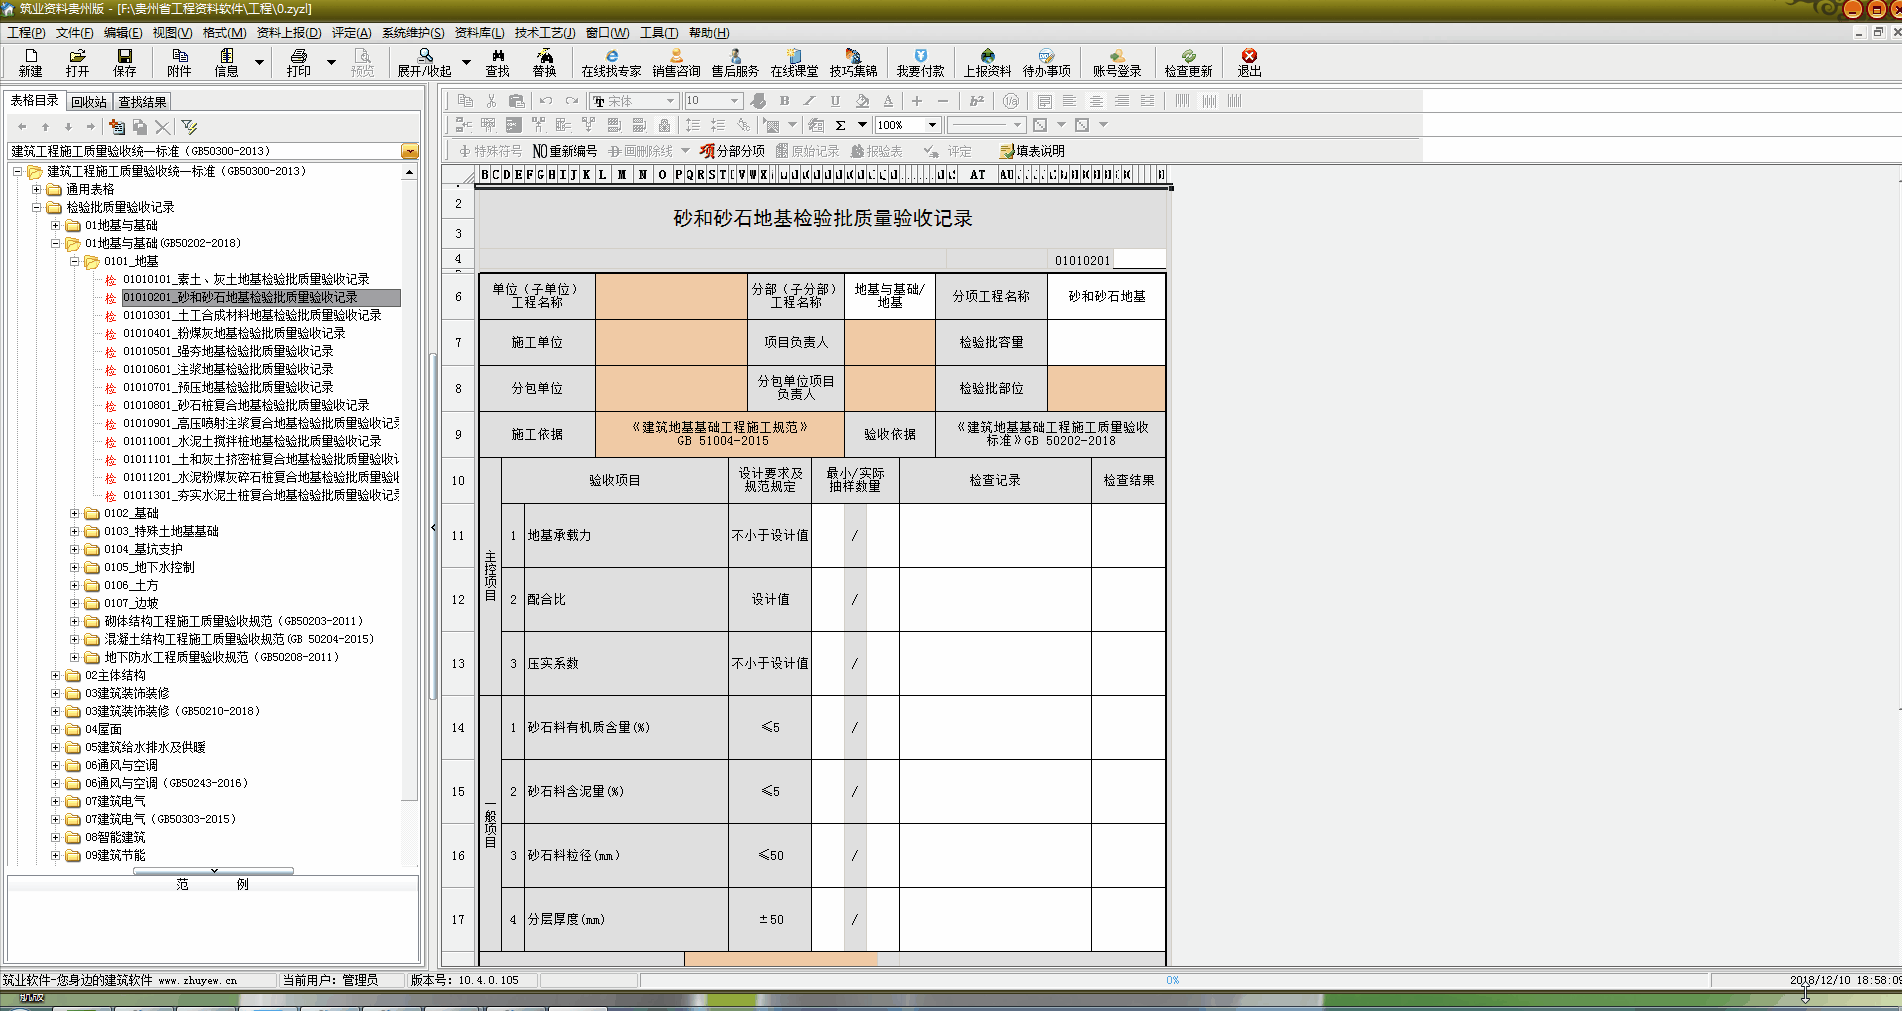Click the 分部分项 toolbar icon

[732, 151]
